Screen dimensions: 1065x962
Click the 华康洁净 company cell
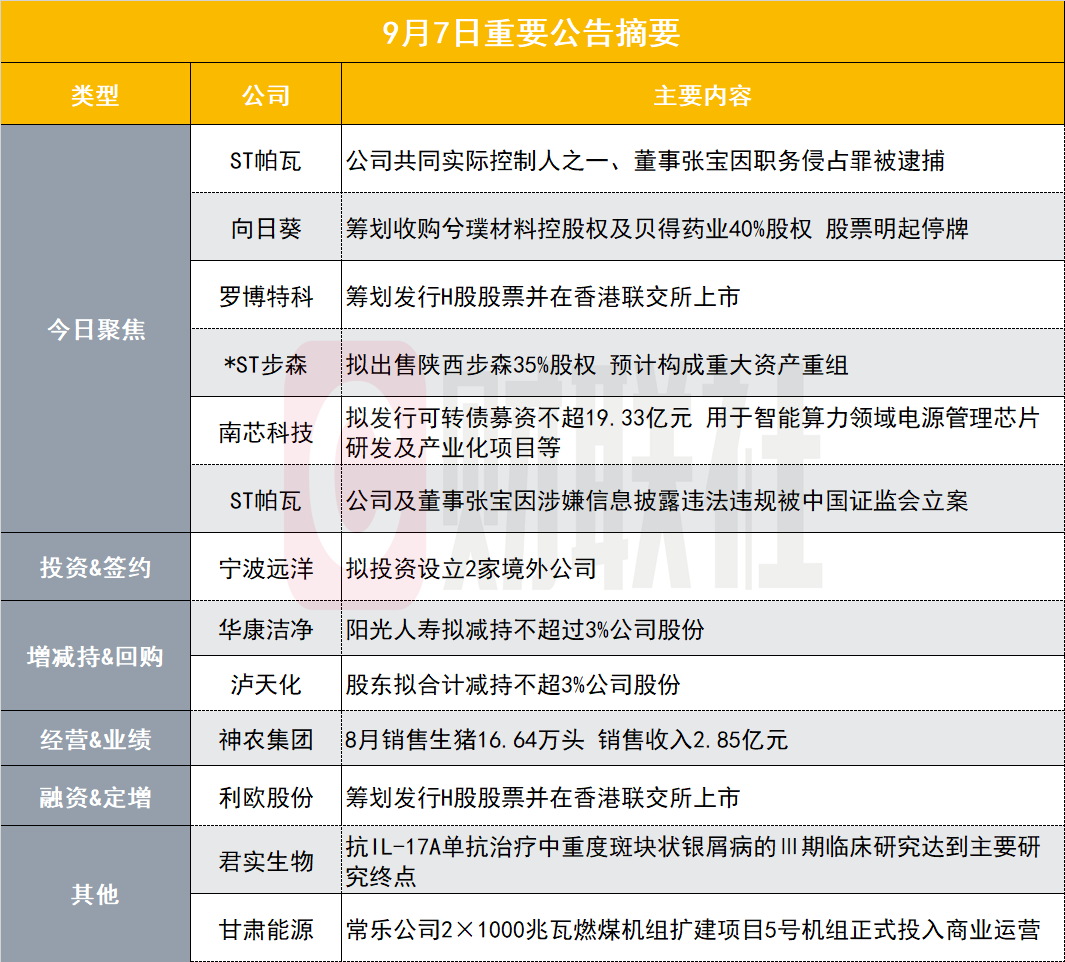[x=266, y=629]
